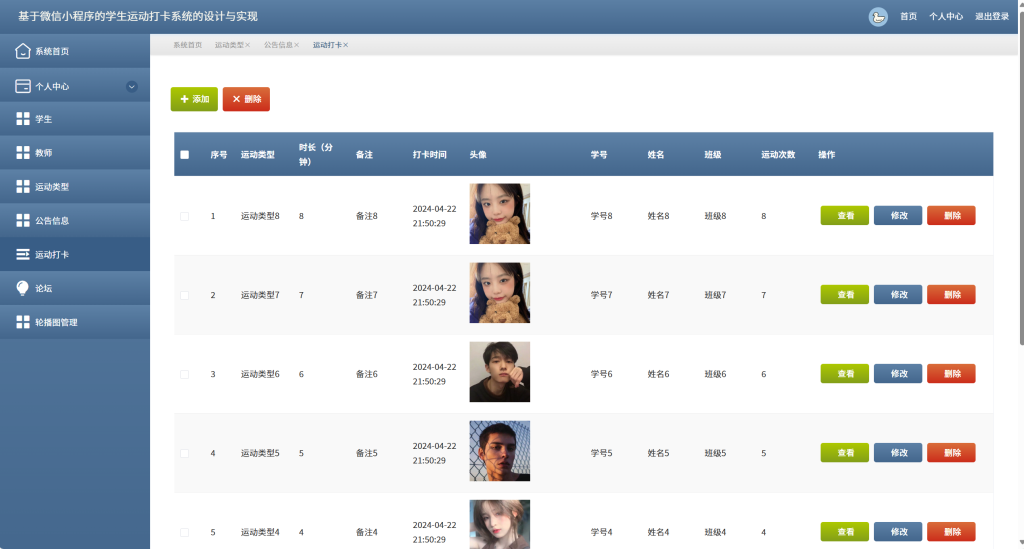The image size is (1024, 549).
Task: Close the 公告信息 tab
Action: click(297, 46)
